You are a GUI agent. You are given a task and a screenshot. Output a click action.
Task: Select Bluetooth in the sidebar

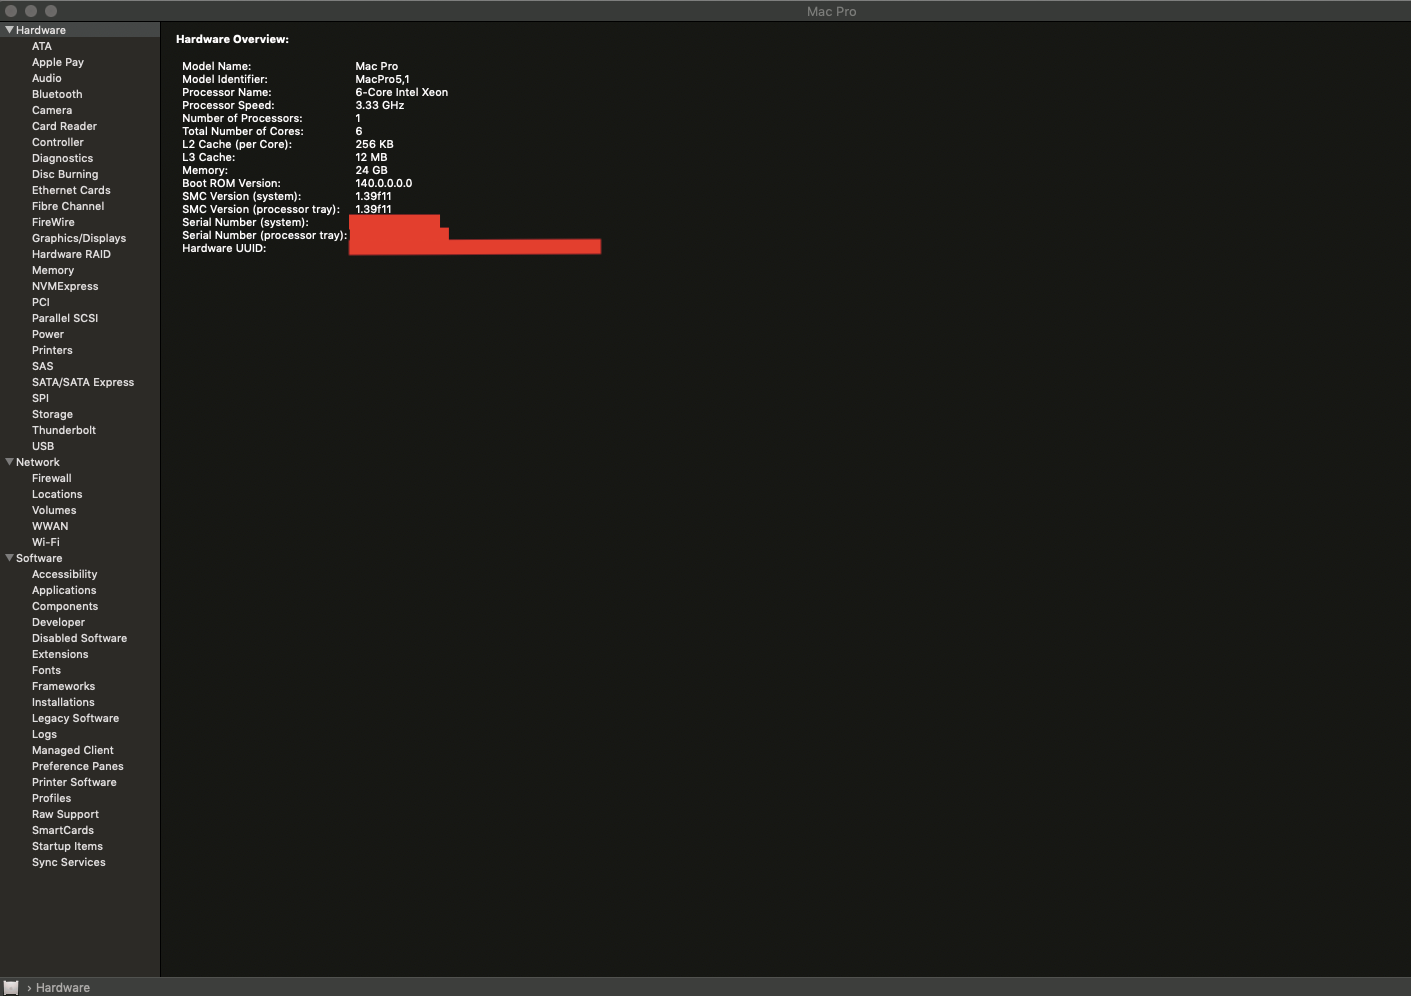coord(57,94)
